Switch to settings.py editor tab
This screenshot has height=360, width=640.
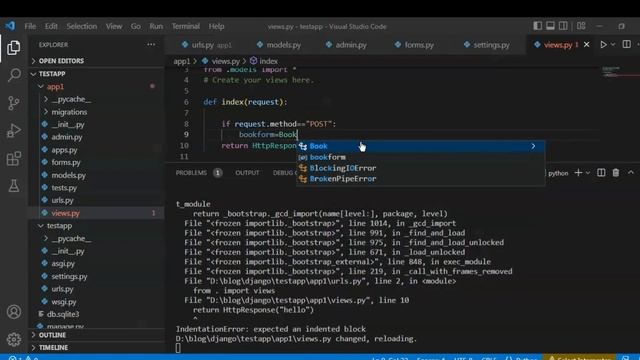488,45
